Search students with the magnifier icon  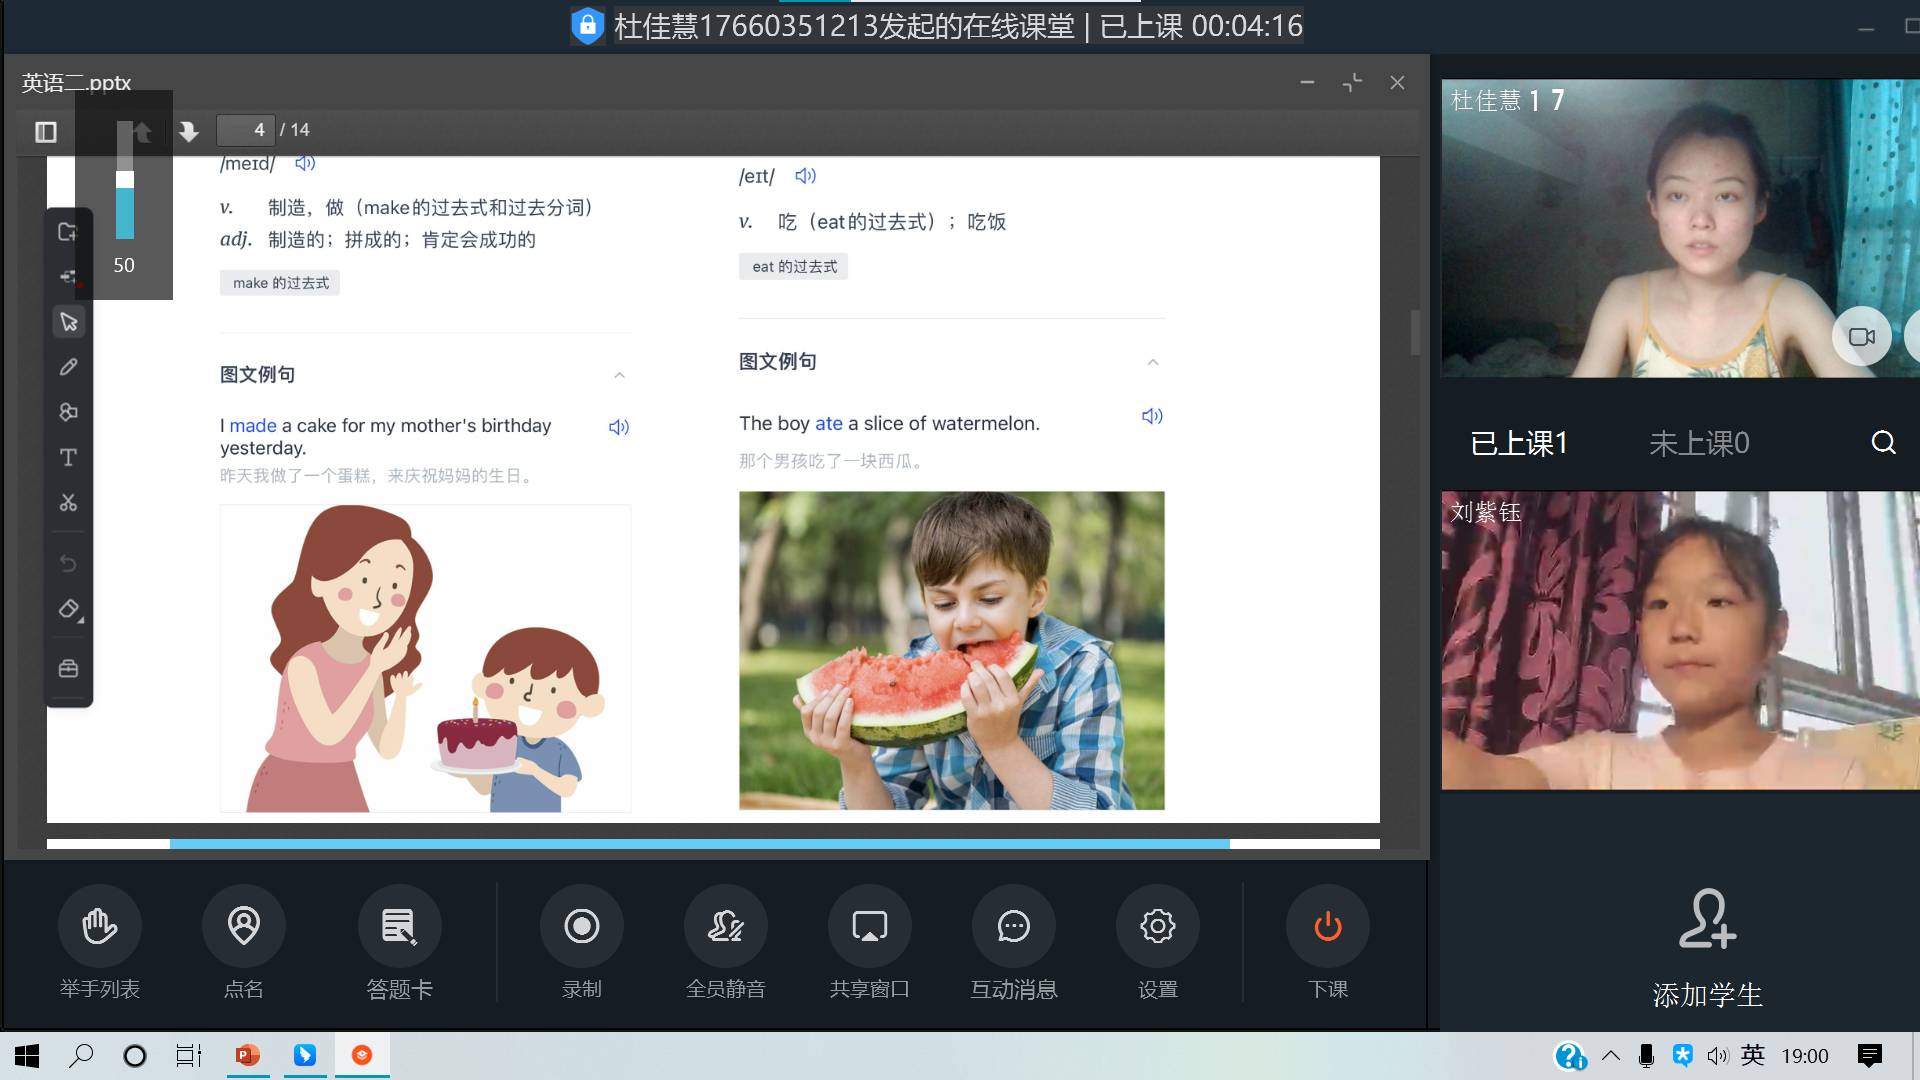[1884, 442]
